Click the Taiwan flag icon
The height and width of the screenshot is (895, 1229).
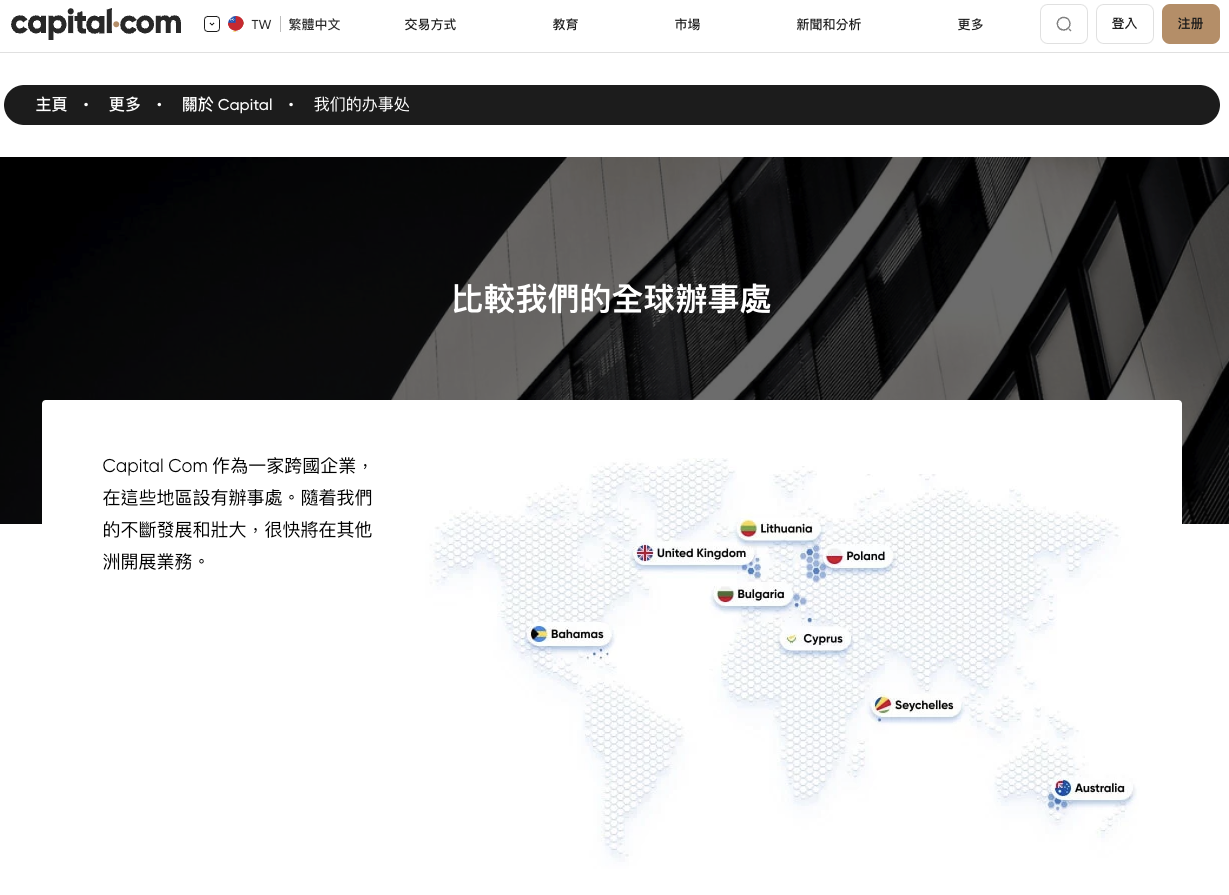pos(236,24)
